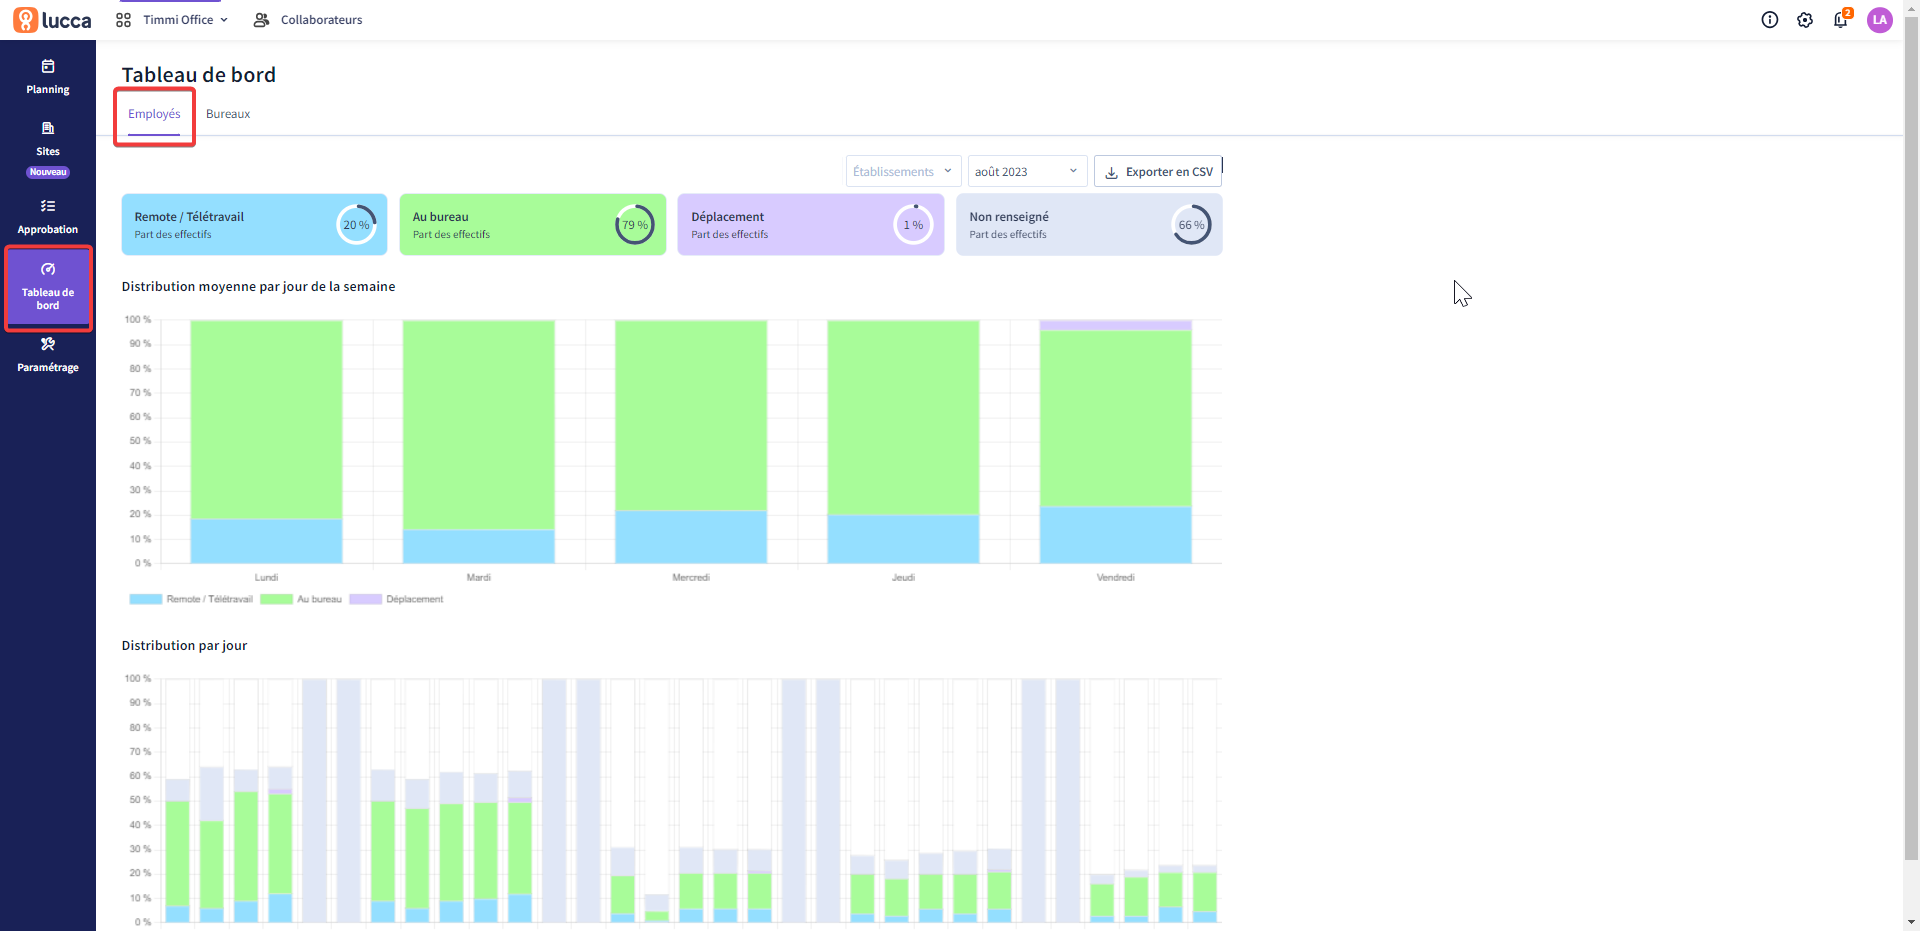1920x931 pixels.
Task: Switch to the Bureaux tab
Action: click(228, 114)
